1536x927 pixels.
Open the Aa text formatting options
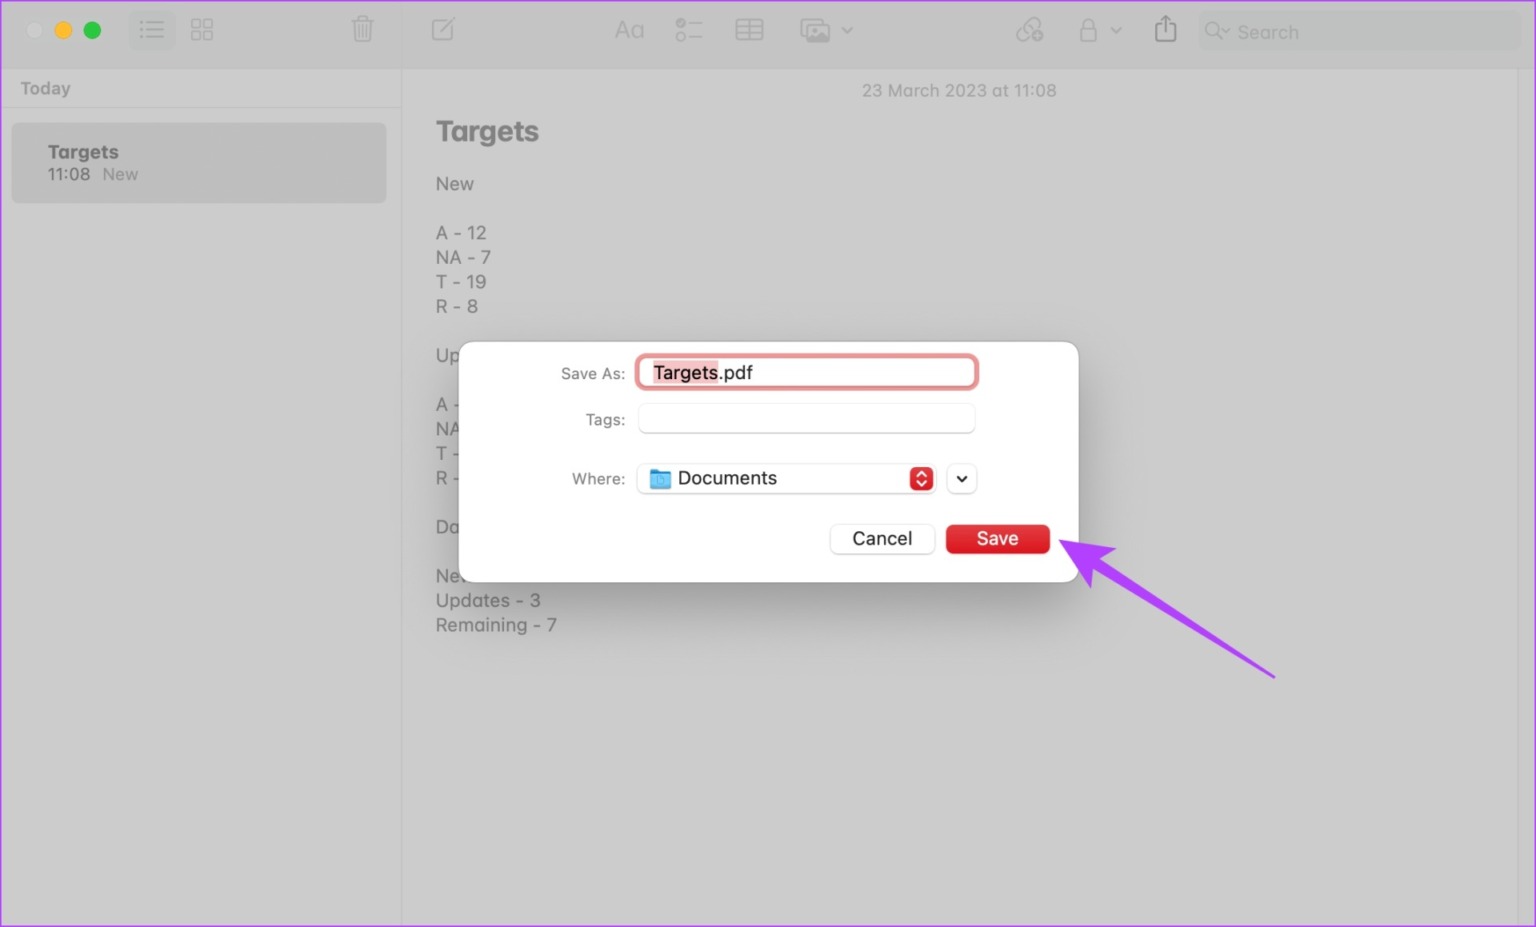click(629, 29)
